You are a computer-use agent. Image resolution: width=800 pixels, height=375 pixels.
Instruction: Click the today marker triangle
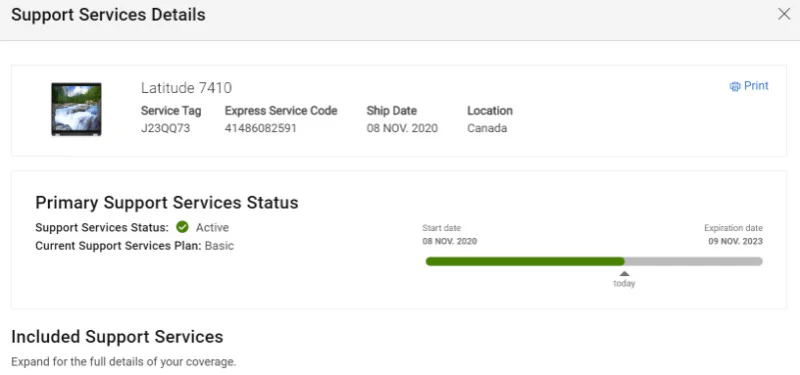coord(624,273)
